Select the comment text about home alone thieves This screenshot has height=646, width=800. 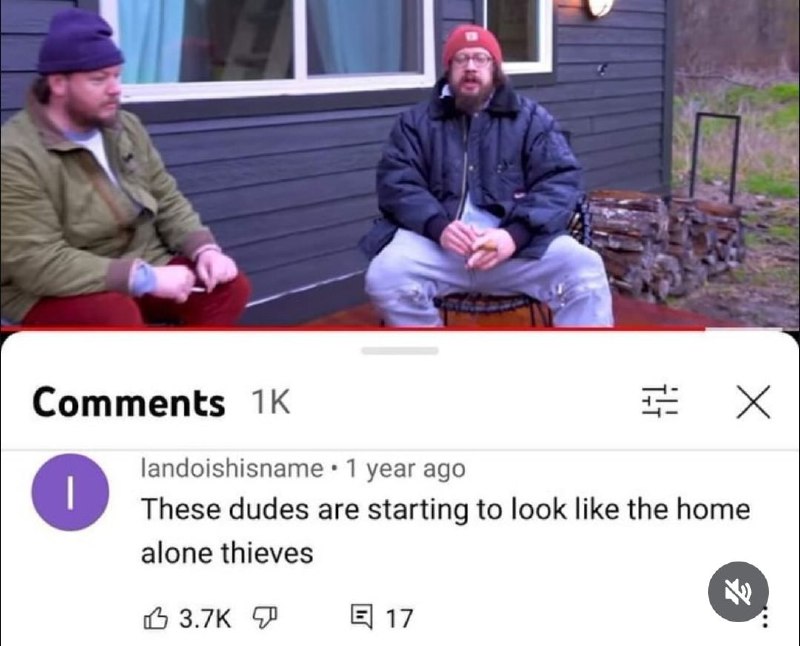[445, 531]
